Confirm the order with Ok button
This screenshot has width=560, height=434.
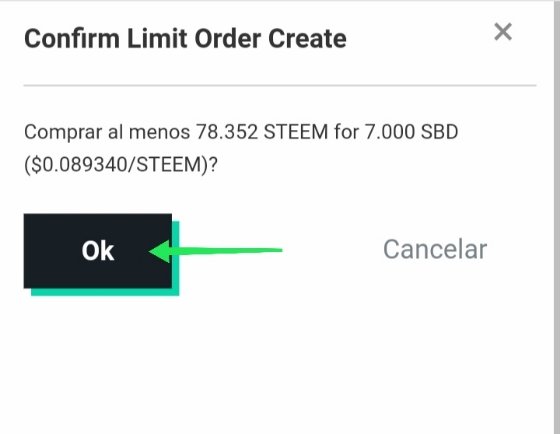pyautogui.click(x=98, y=251)
